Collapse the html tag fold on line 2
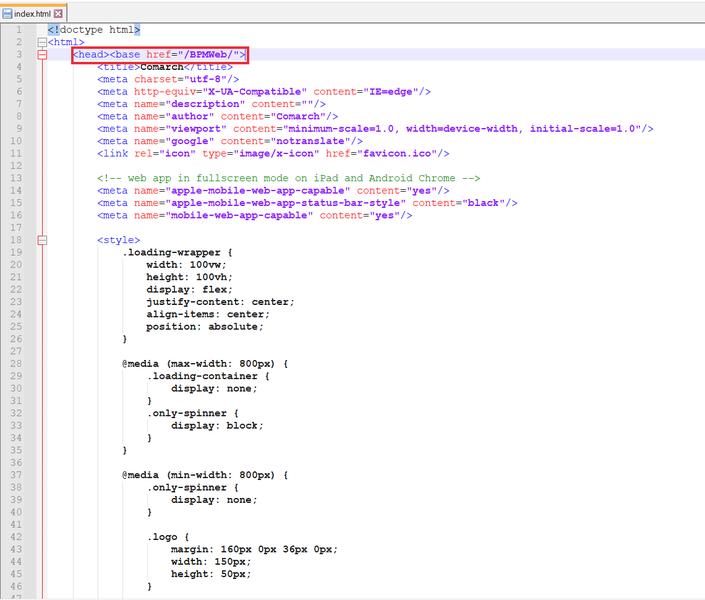Viewport: 705px width, 600px height. [42, 42]
